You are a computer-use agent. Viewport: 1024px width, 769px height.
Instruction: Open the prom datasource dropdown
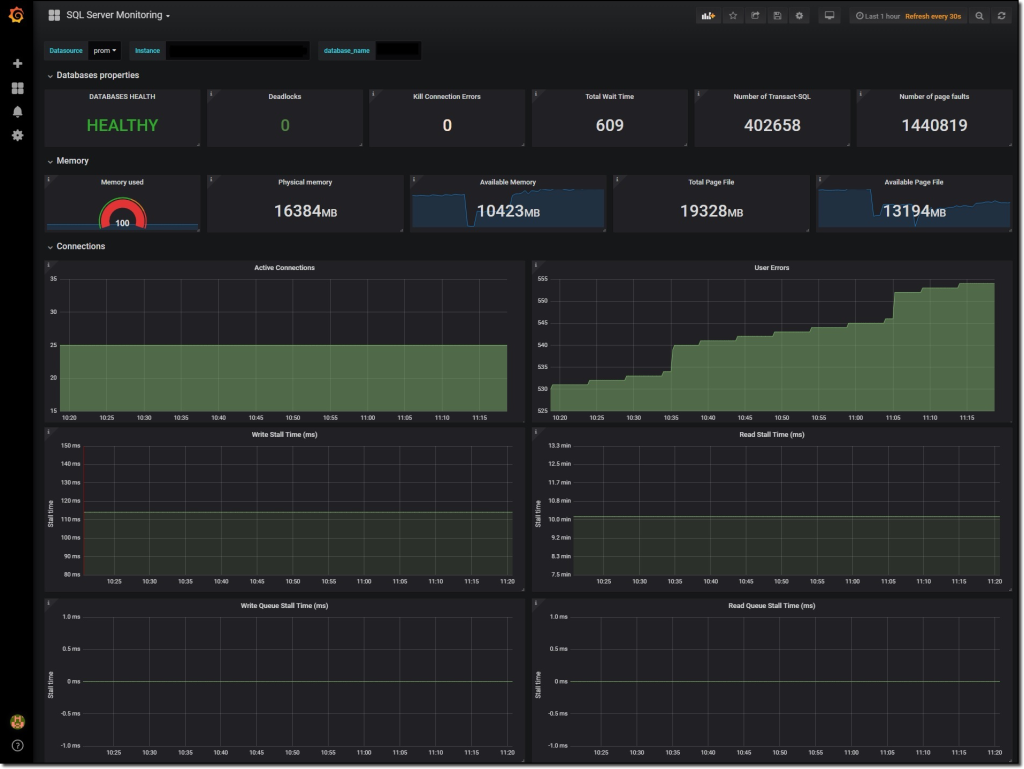105,50
